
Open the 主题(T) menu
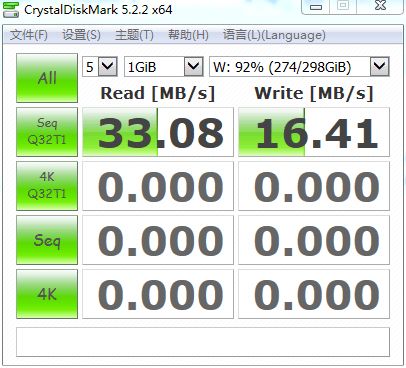tap(134, 35)
